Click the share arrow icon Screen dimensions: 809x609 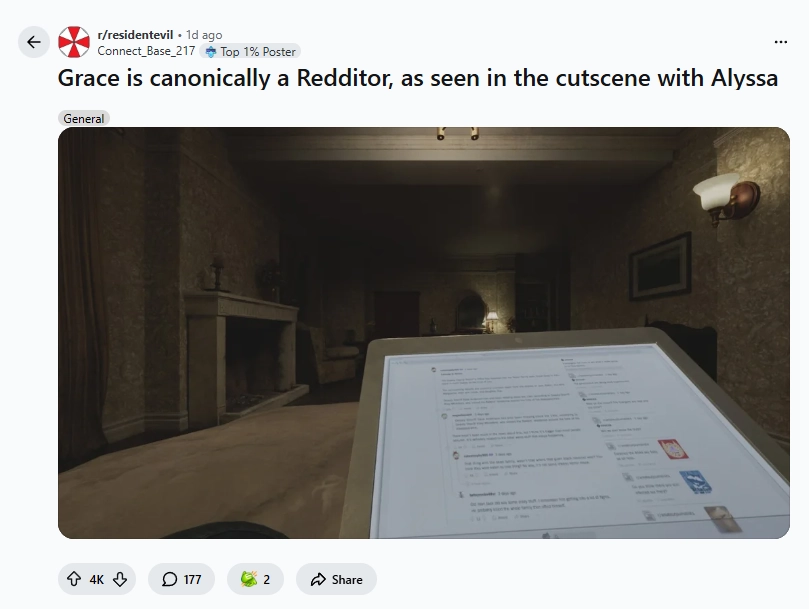(318, 579)
